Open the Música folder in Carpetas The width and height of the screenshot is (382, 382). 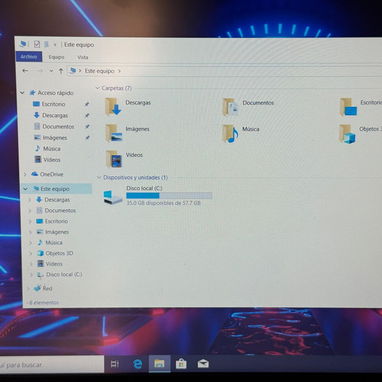(241, 133)
